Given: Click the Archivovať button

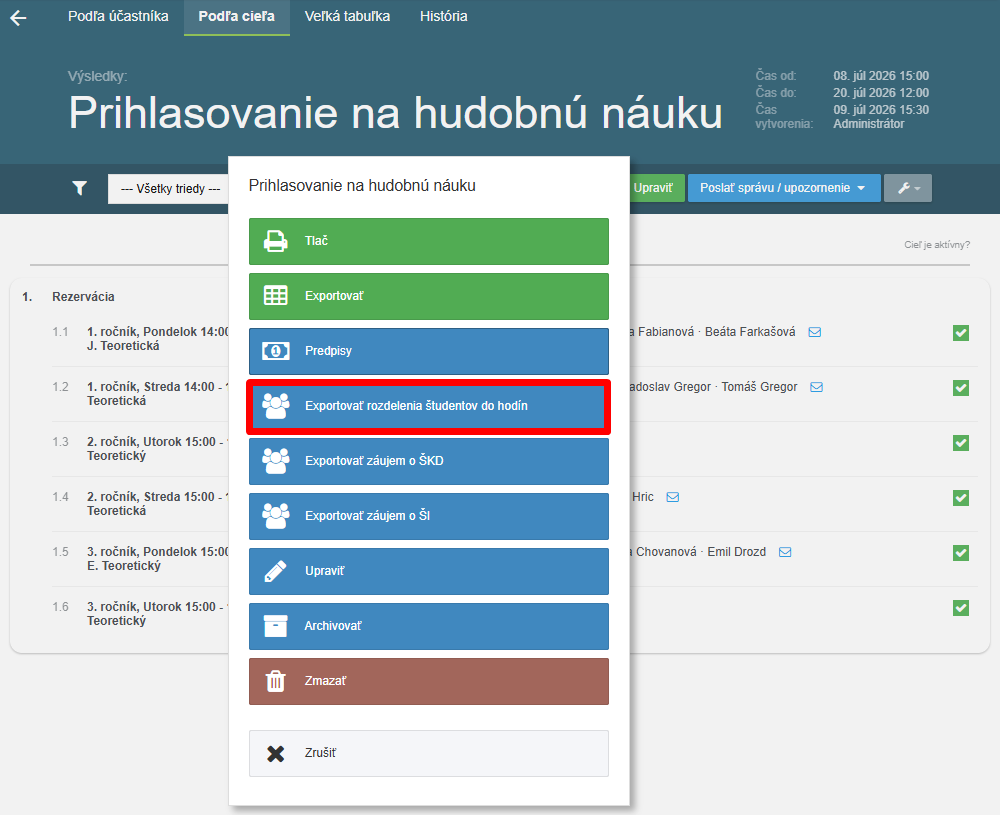Looking at the screenshot, I should (429, 626).
